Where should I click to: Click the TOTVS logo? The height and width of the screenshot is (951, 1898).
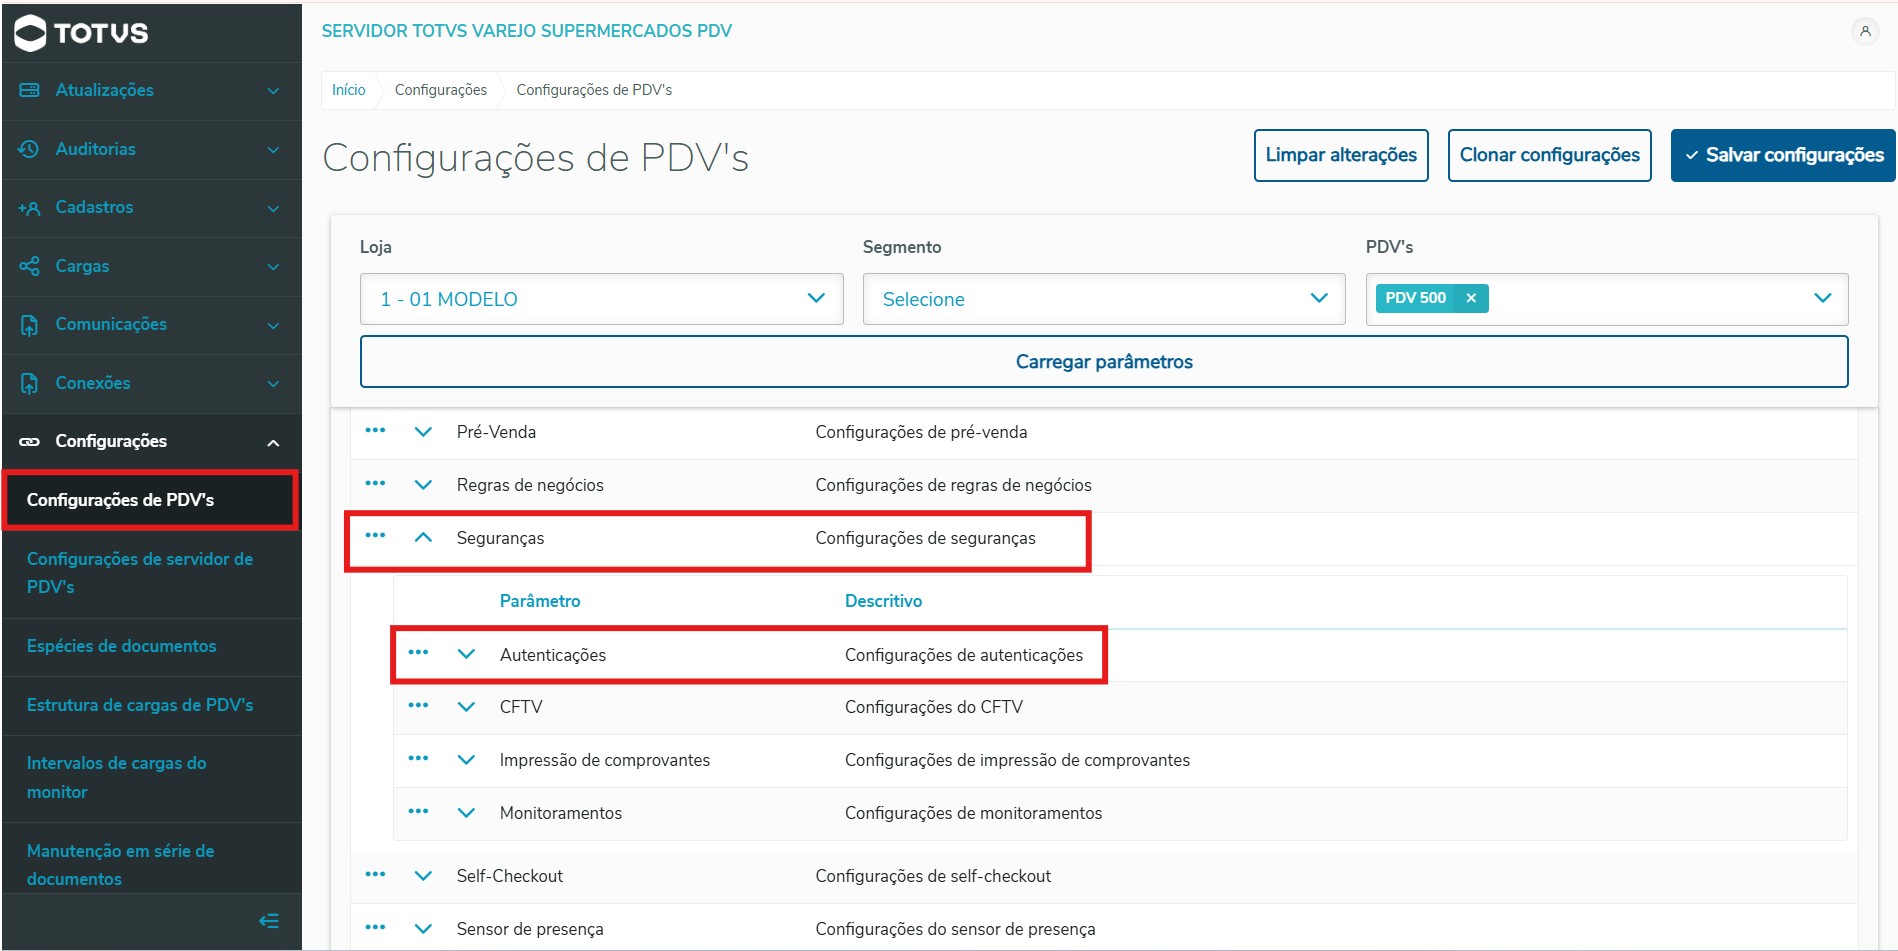point(82,32)
